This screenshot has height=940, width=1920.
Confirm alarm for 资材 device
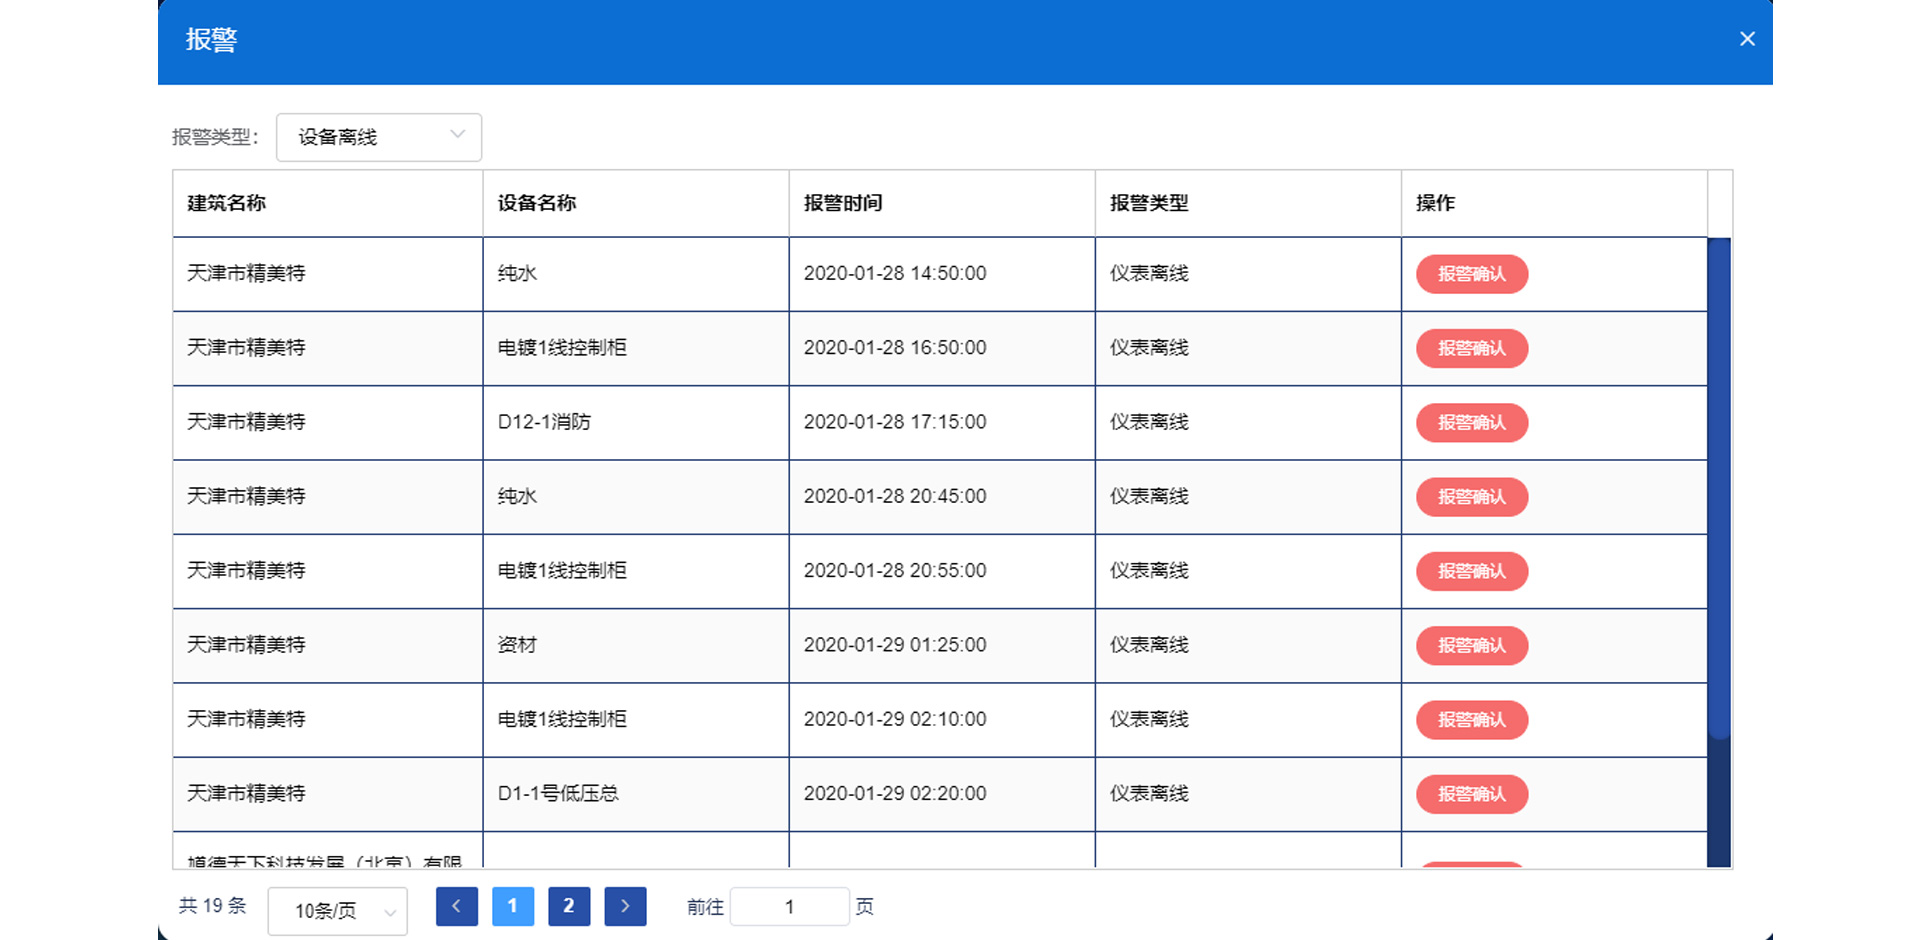pos(1472,645)
